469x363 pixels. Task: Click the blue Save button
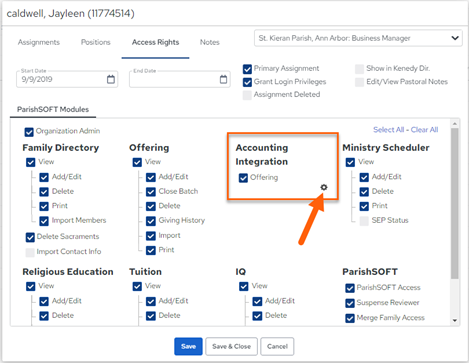pos(188,346)
